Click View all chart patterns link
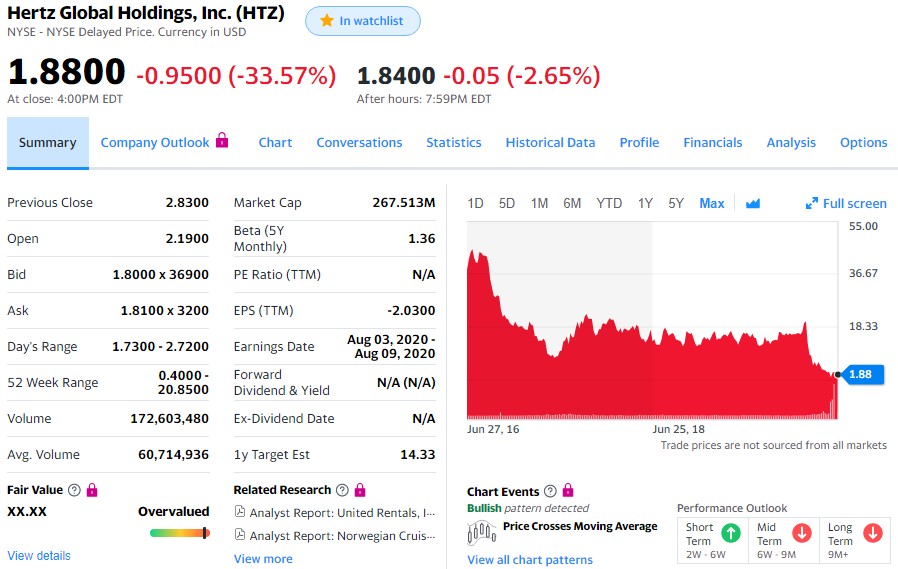The width and height of the screenshot is (898, 569). [530, 560]
